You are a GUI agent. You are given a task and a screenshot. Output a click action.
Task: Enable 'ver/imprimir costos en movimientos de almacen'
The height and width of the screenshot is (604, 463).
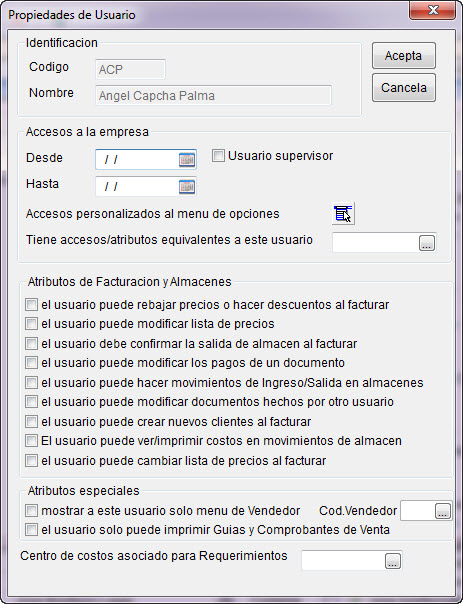click(x=31, y=441)
